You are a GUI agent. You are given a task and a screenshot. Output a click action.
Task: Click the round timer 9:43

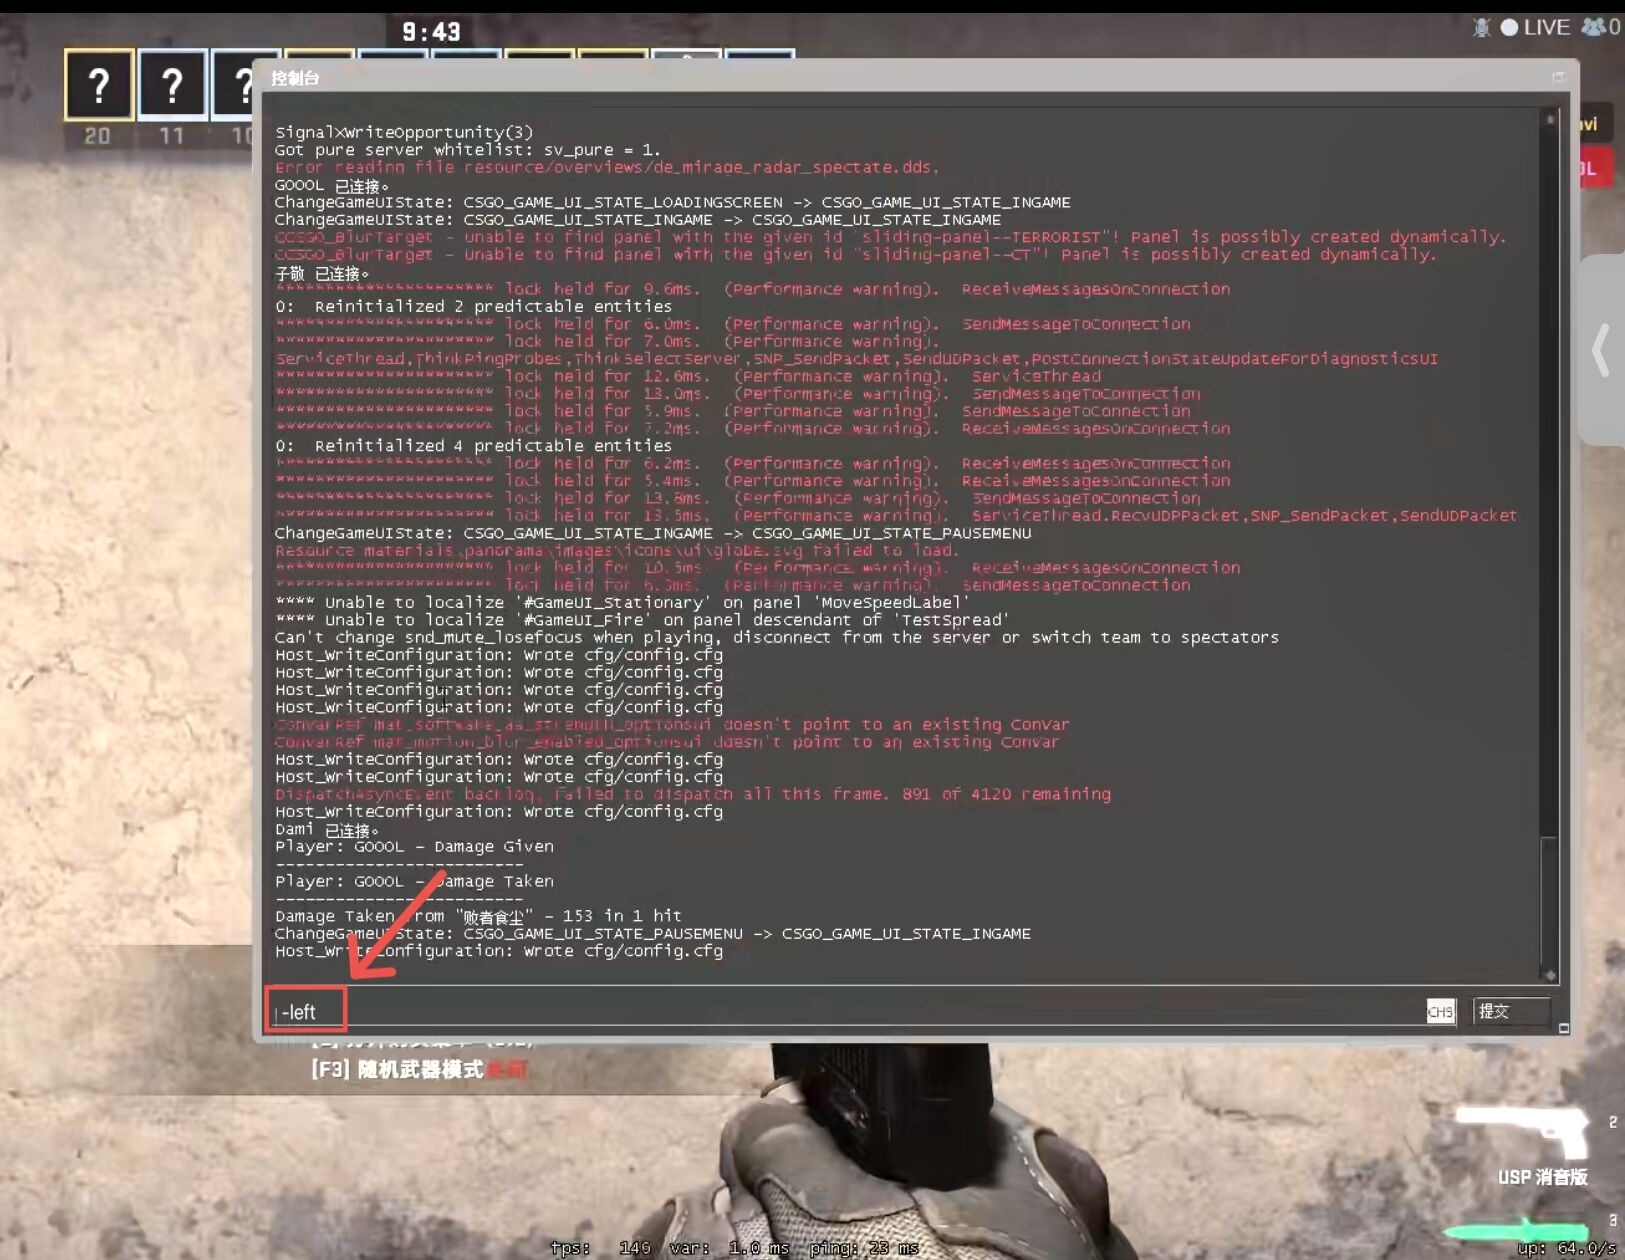pyautogui.click(x=431, y=32)
